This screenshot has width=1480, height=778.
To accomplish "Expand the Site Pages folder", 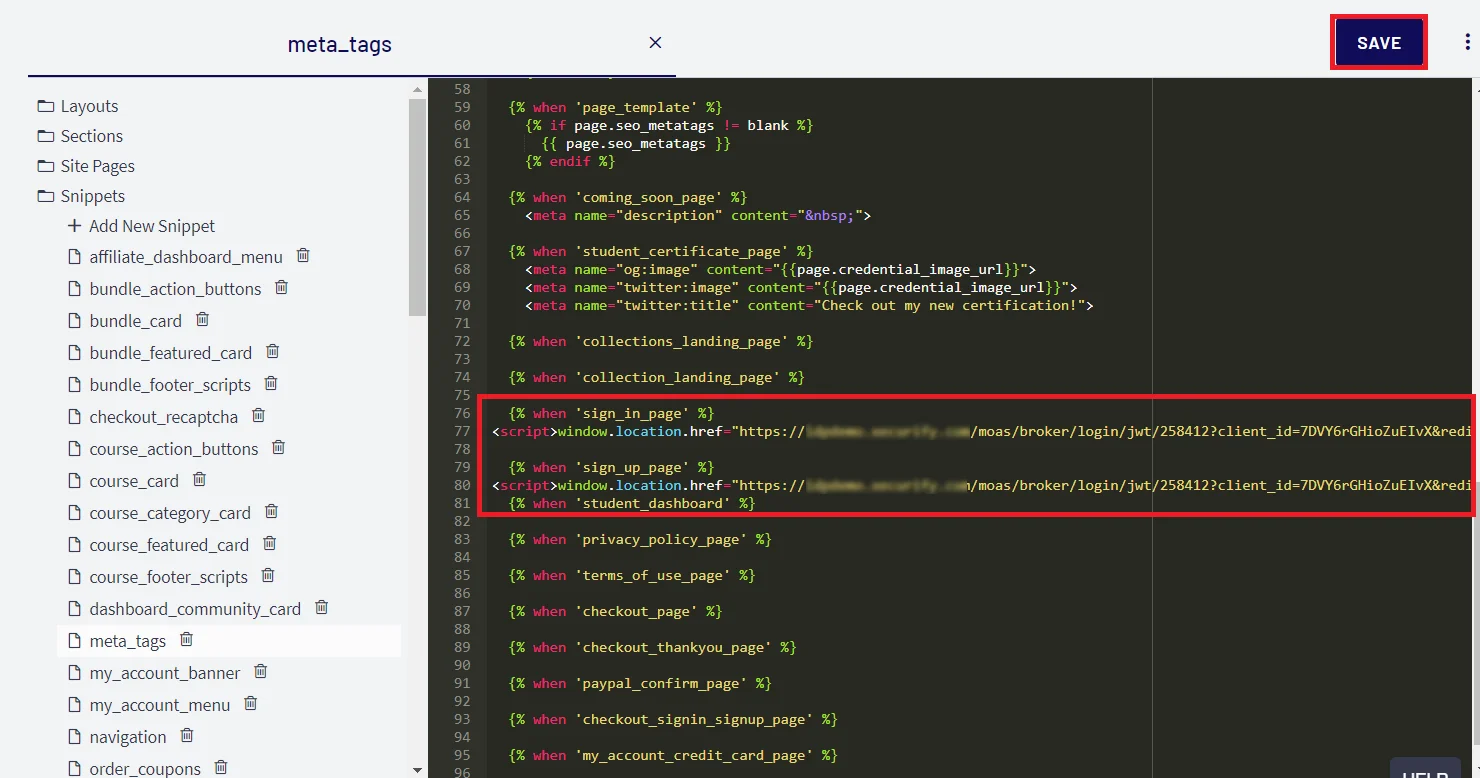I will click(x=96, y=165).
